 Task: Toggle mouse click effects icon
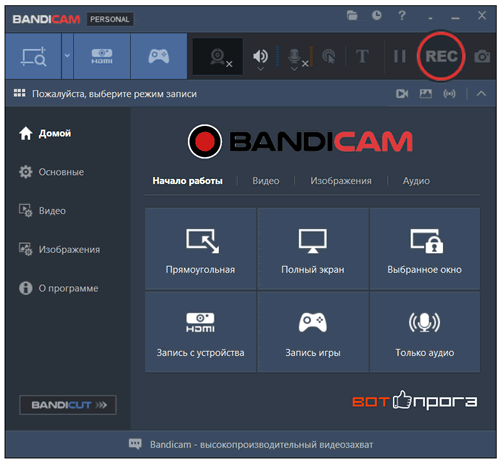click(x=329, y=56)
